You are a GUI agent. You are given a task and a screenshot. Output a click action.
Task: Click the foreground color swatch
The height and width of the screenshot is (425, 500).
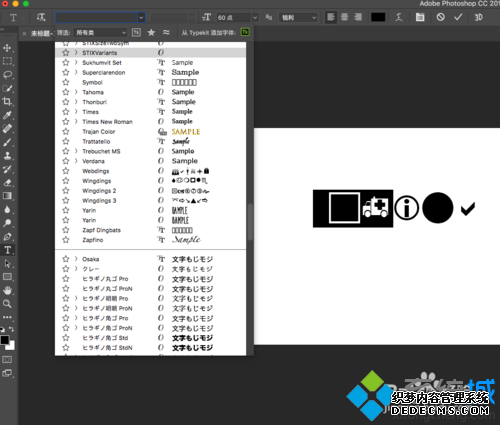click(5, 340)
